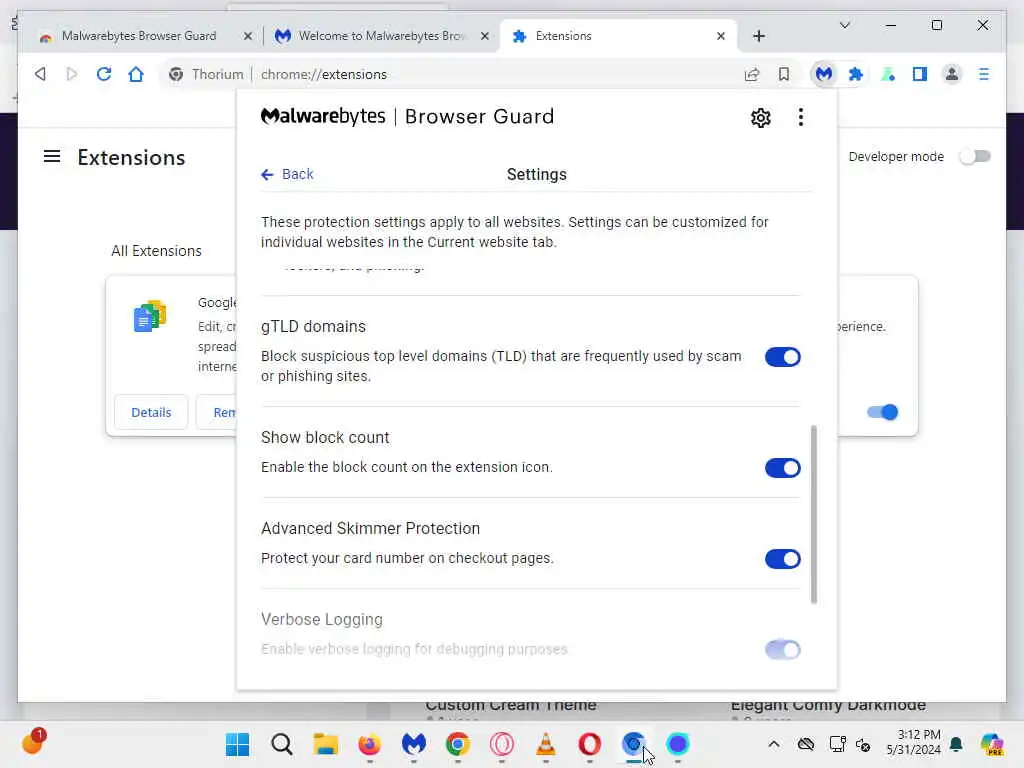Image resolution: width=1024 pixels, height=768 pixels.
Task: Open Malwarebytes app from taskbar
Action: pos(413,744)
